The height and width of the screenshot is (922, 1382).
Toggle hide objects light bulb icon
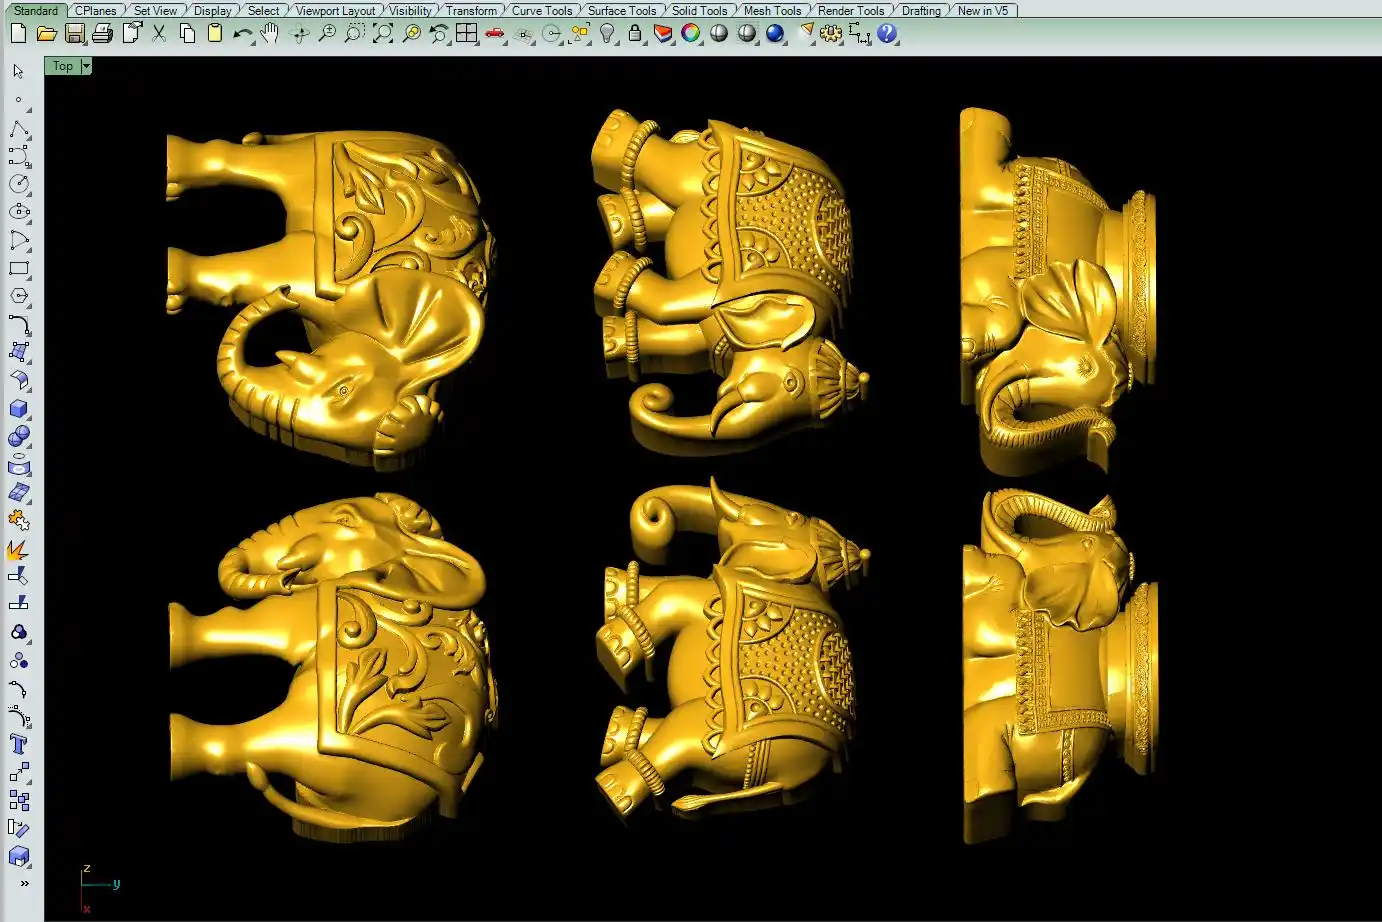607,34
